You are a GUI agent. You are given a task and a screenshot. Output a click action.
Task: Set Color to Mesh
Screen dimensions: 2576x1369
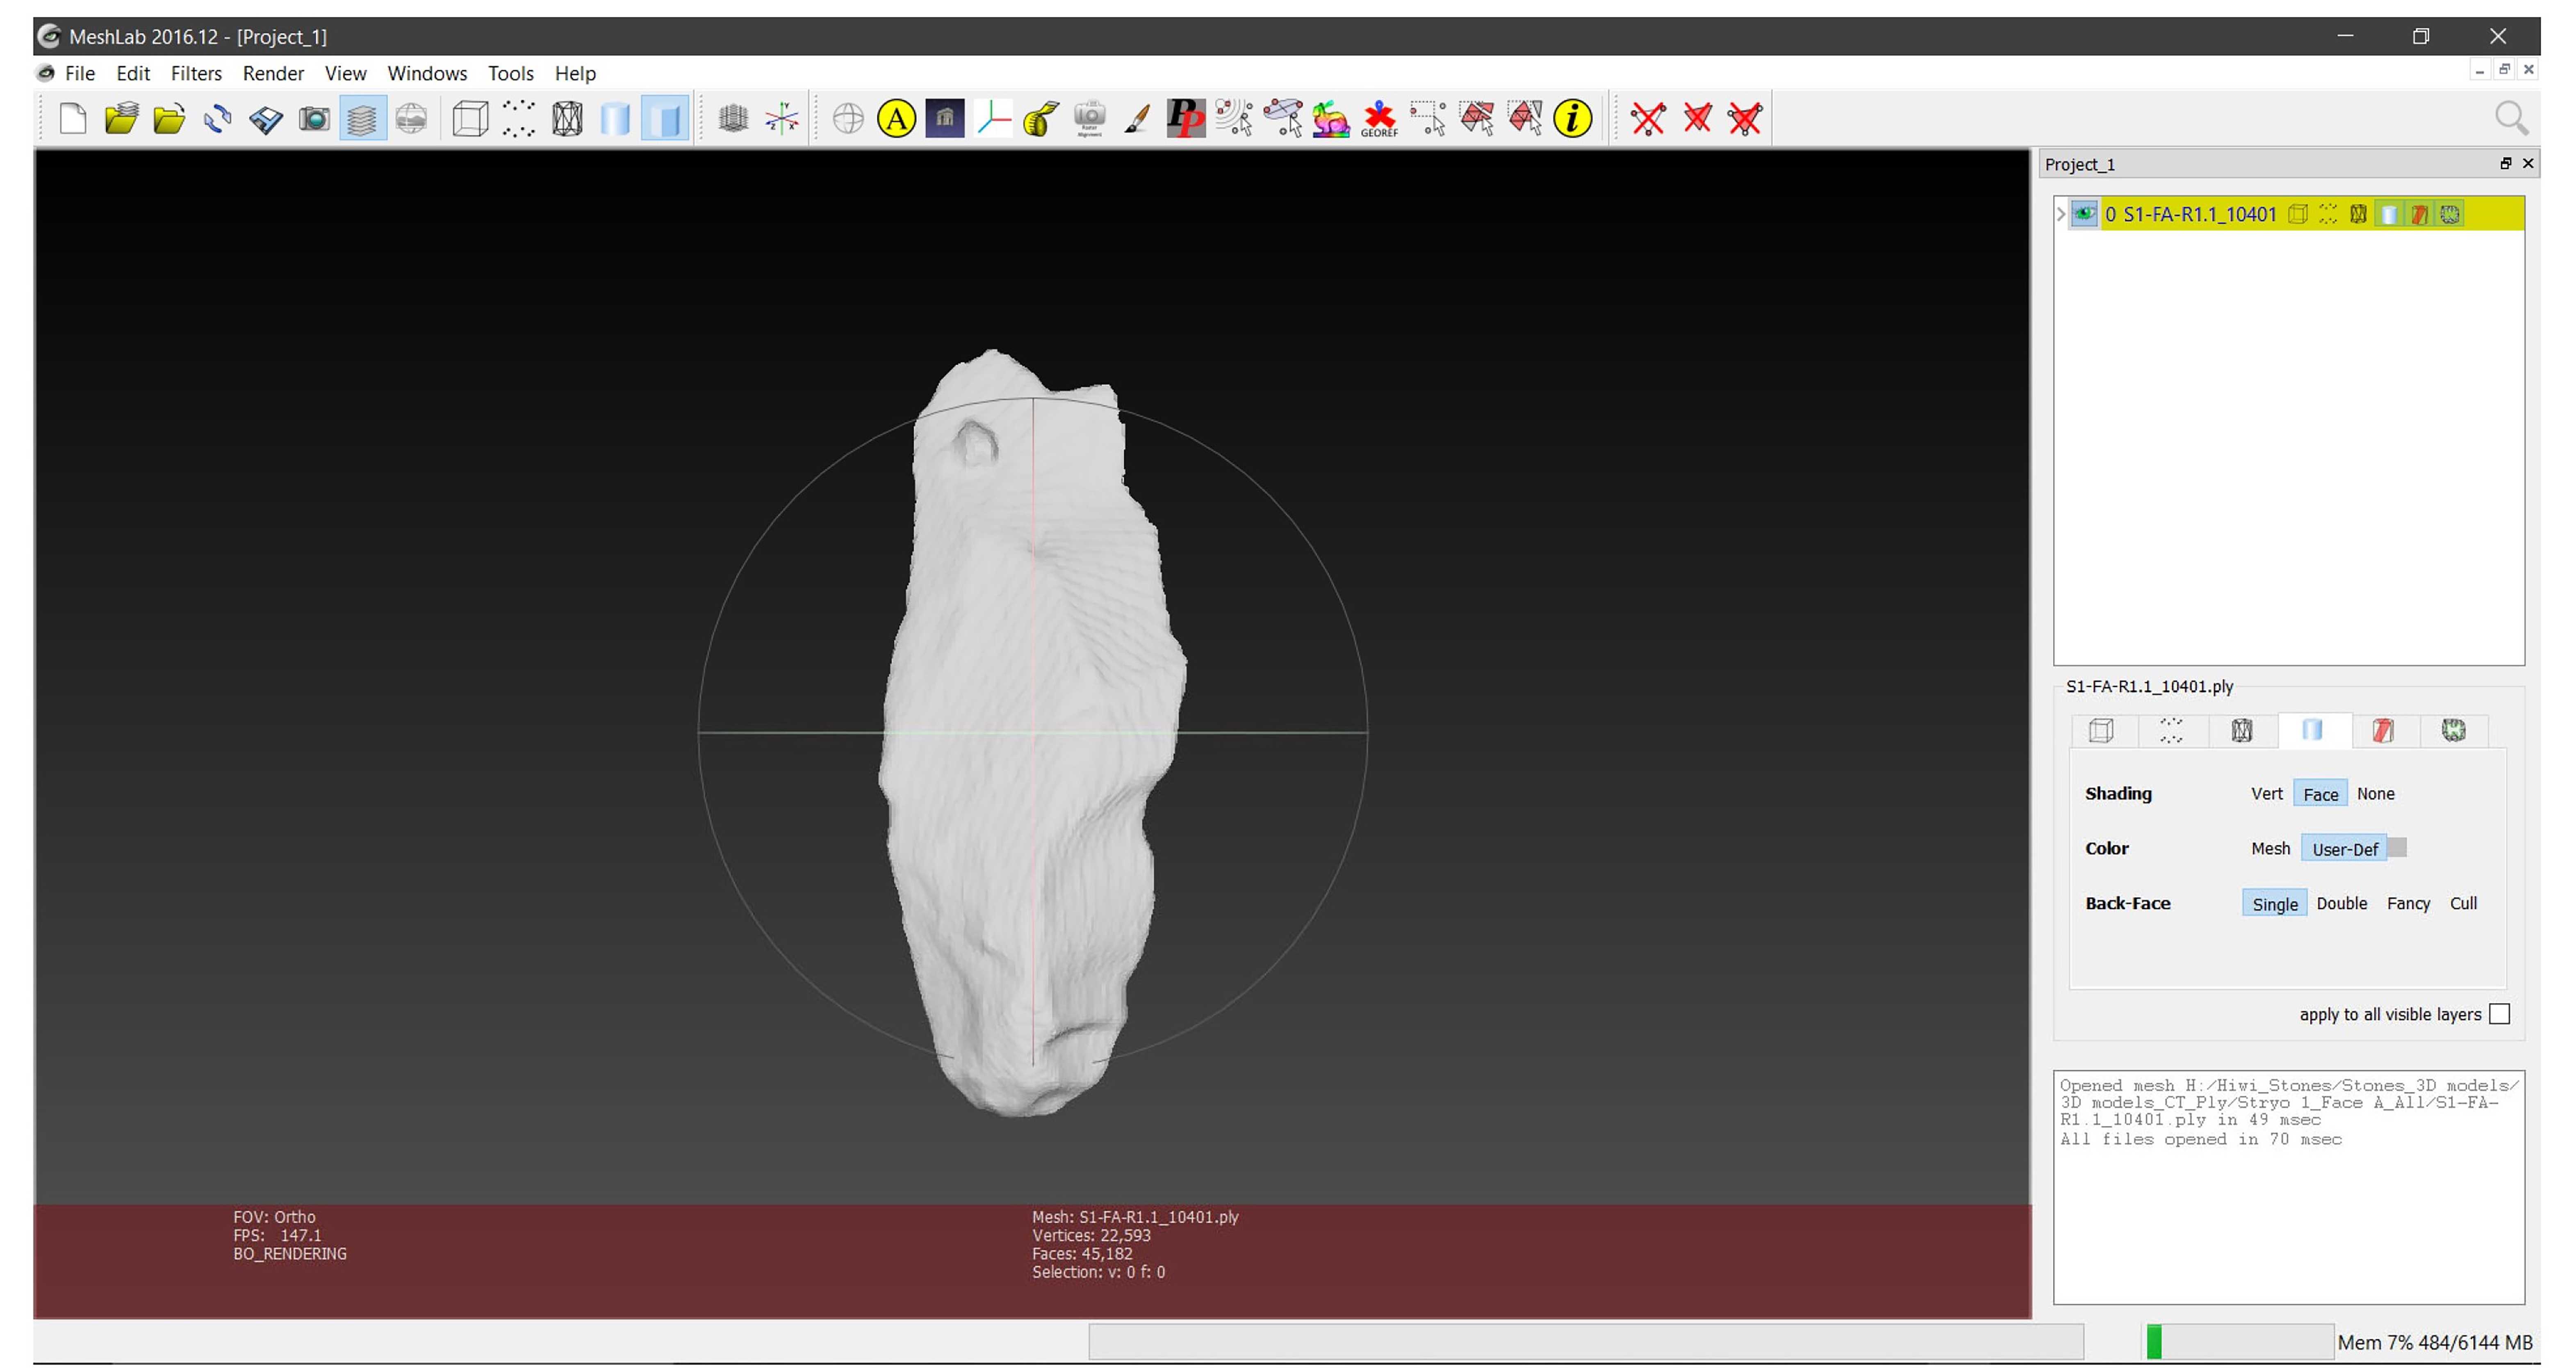coord(2270,849)
